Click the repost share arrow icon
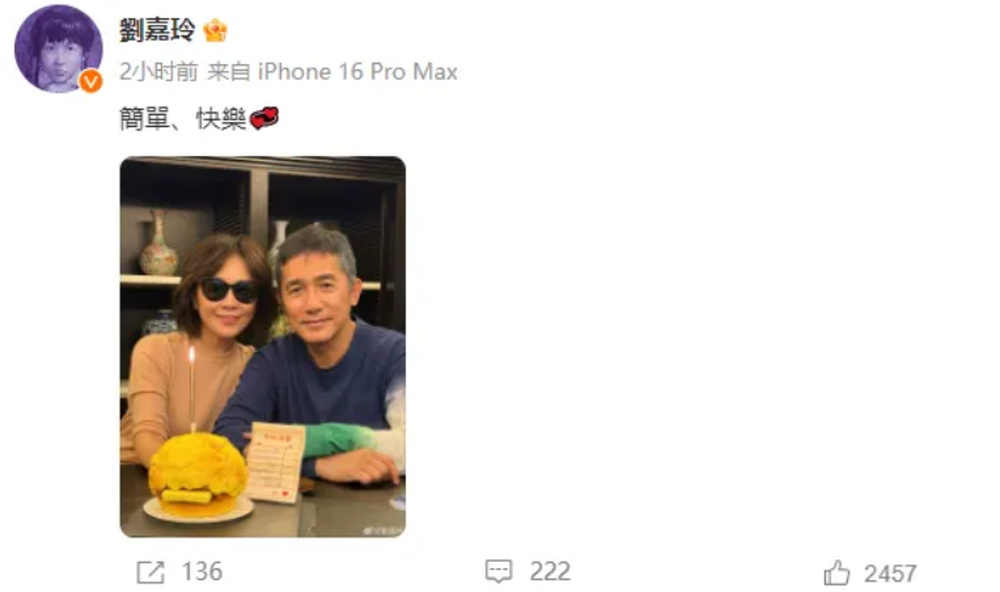The image size is (1000, 592). click(x=151, y=572)
